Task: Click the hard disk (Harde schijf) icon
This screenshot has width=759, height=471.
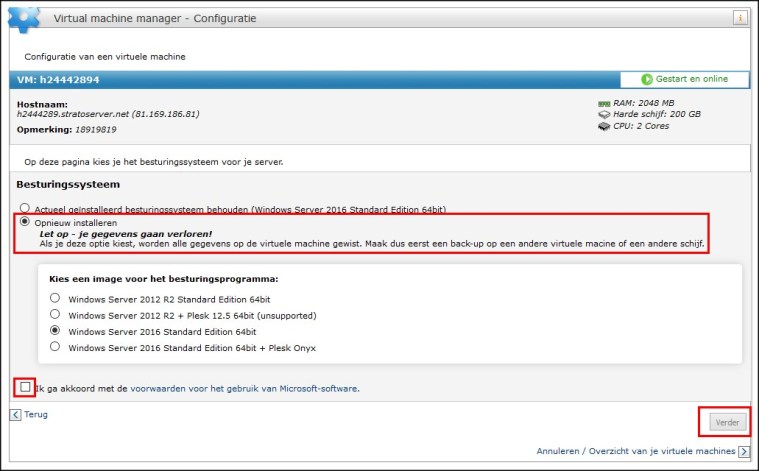Action: pyautogui.click(x=603, y=114)
